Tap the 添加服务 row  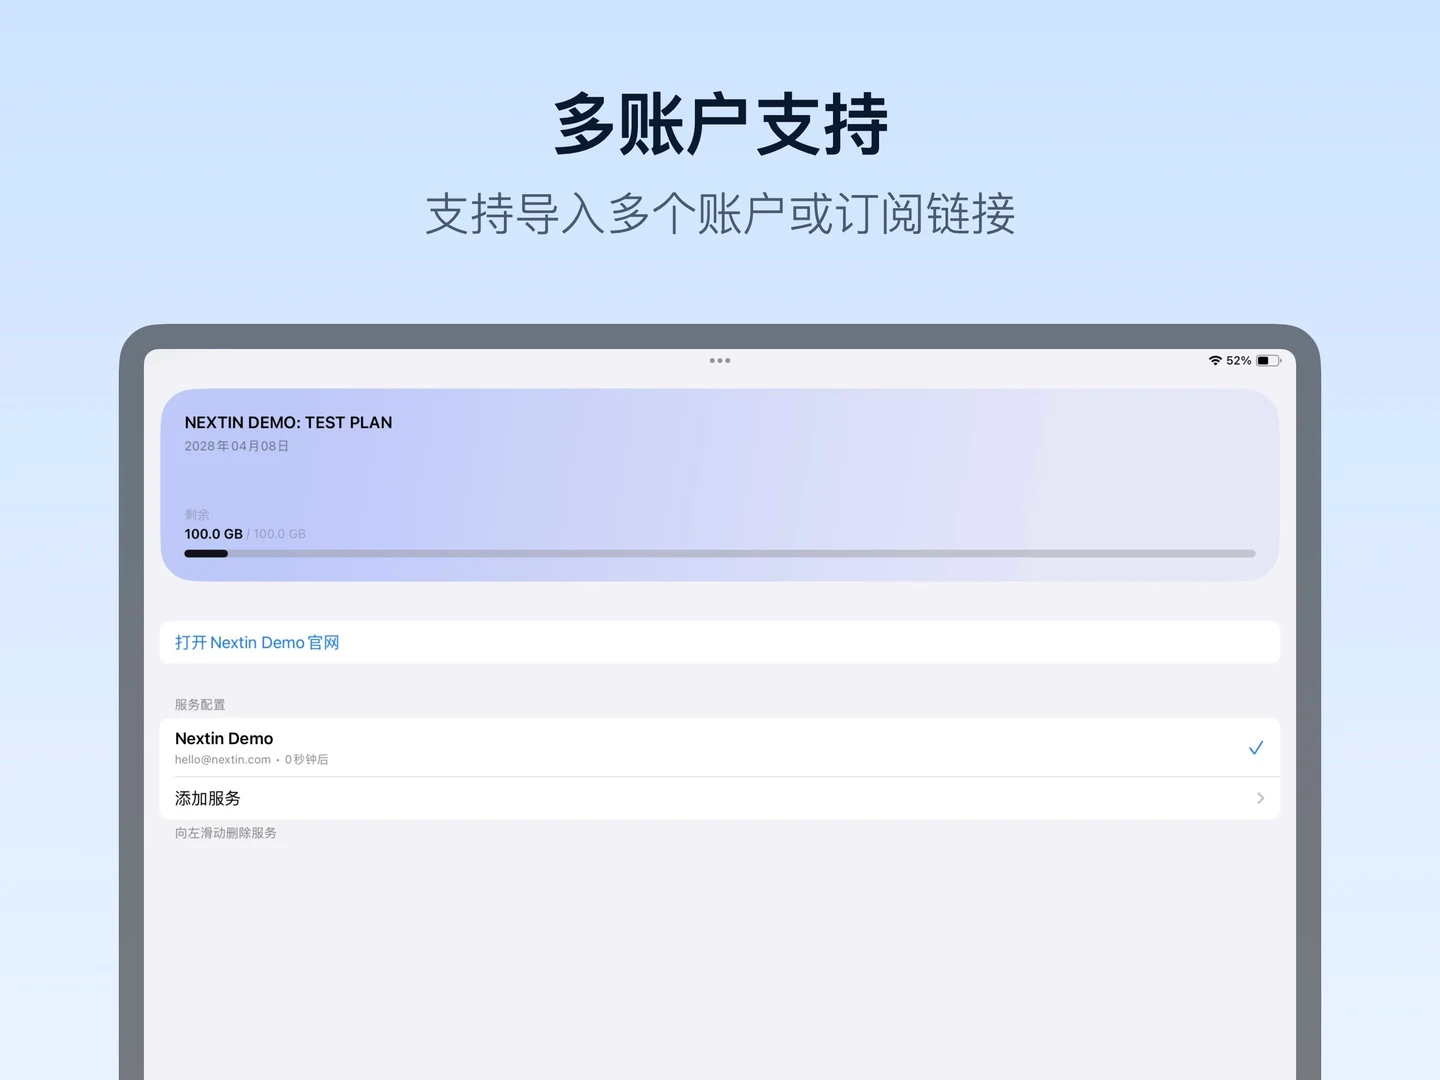(x=720, y=798)
